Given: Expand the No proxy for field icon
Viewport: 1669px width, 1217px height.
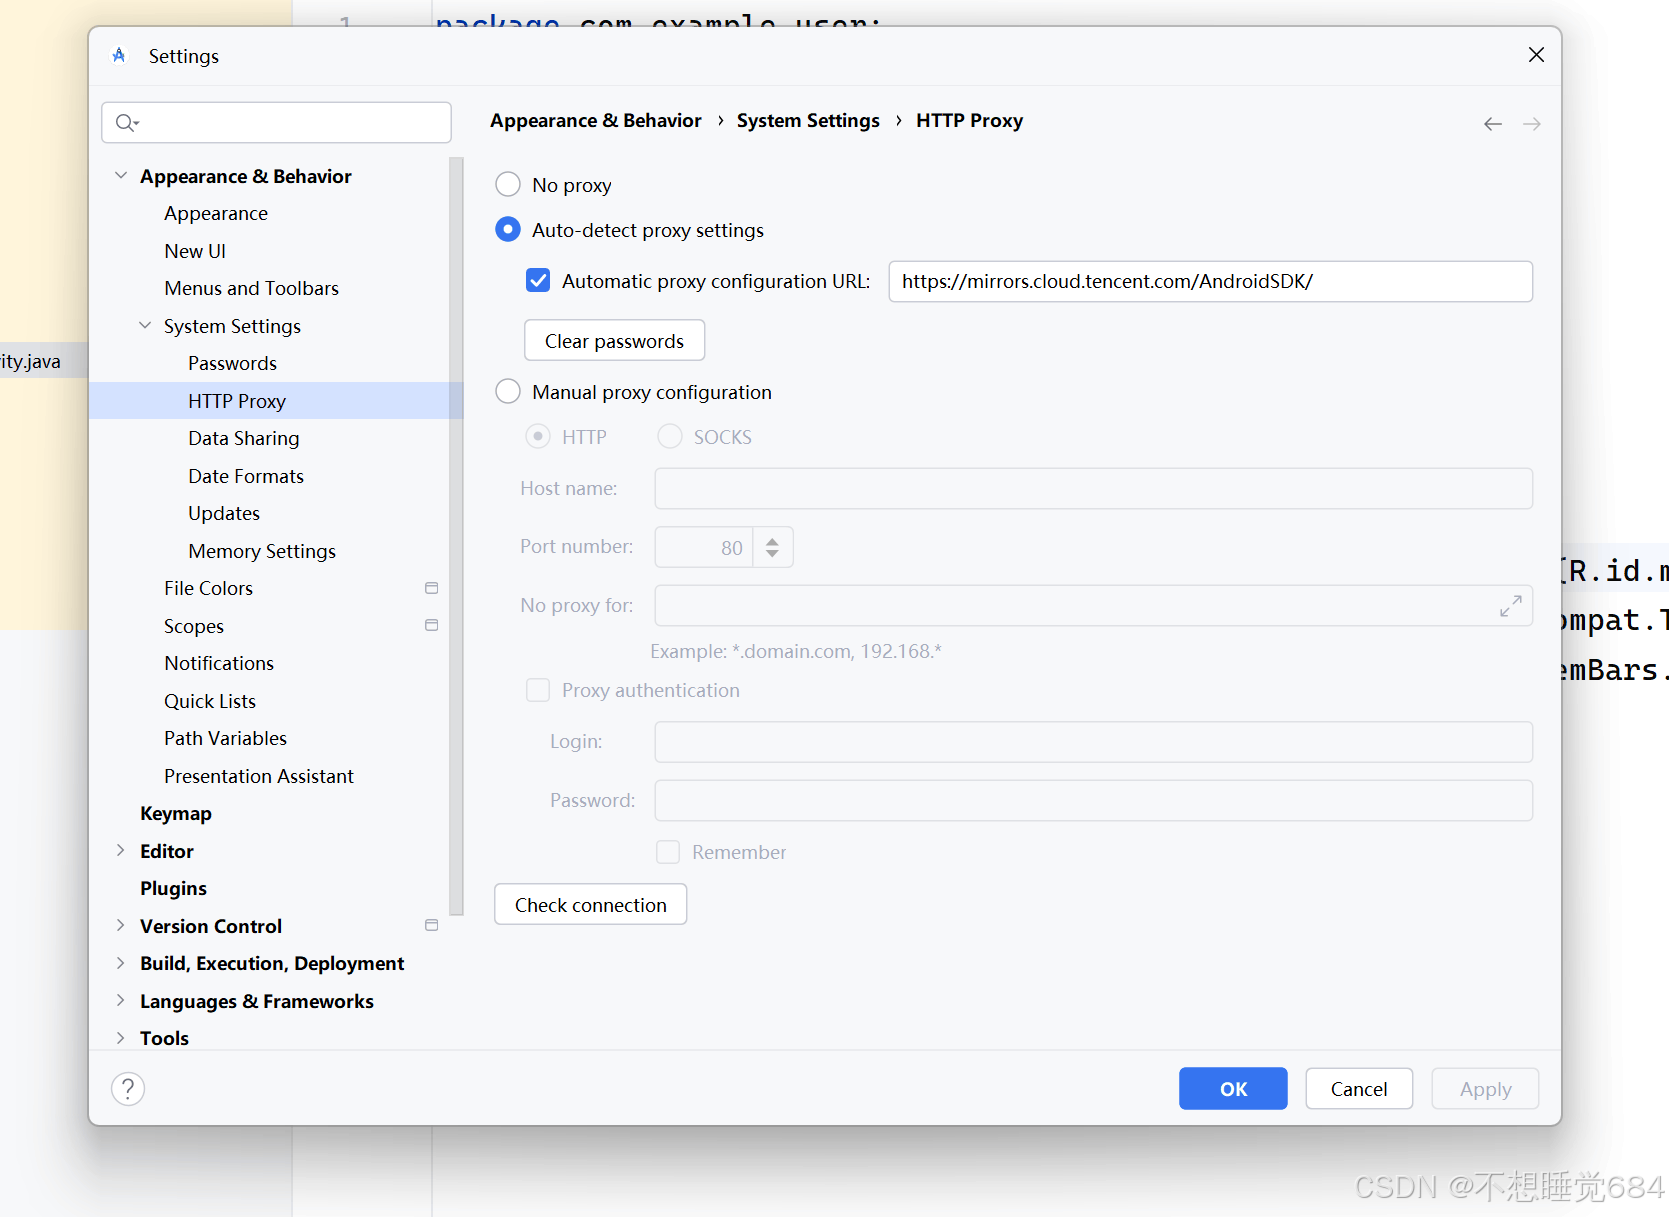Looking at the screenshot, I should point(1510,606).
